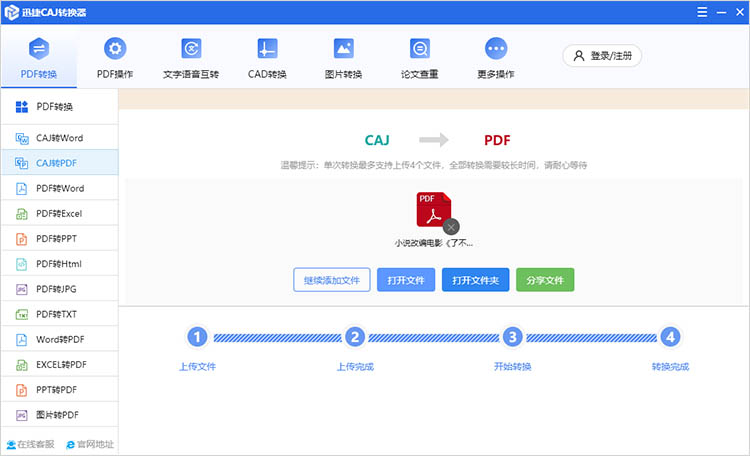Click the red PDF file thumbnail
750x456 pixels.
coord(433,209)
